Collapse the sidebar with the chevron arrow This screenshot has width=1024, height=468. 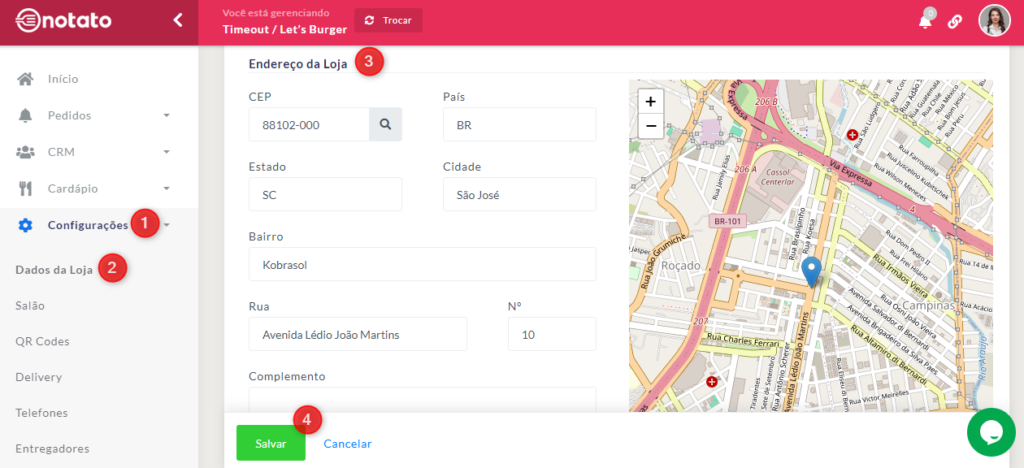pyautogui.click(x=178, y=20)
